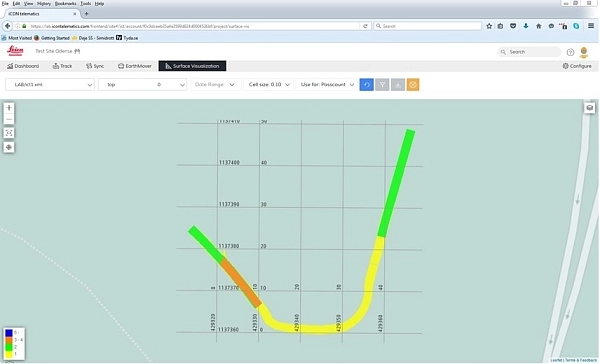The width and height of the screenshot is (600, 364).
Task: Open the Date Range dropdown
Action: [x=216, y=85]
